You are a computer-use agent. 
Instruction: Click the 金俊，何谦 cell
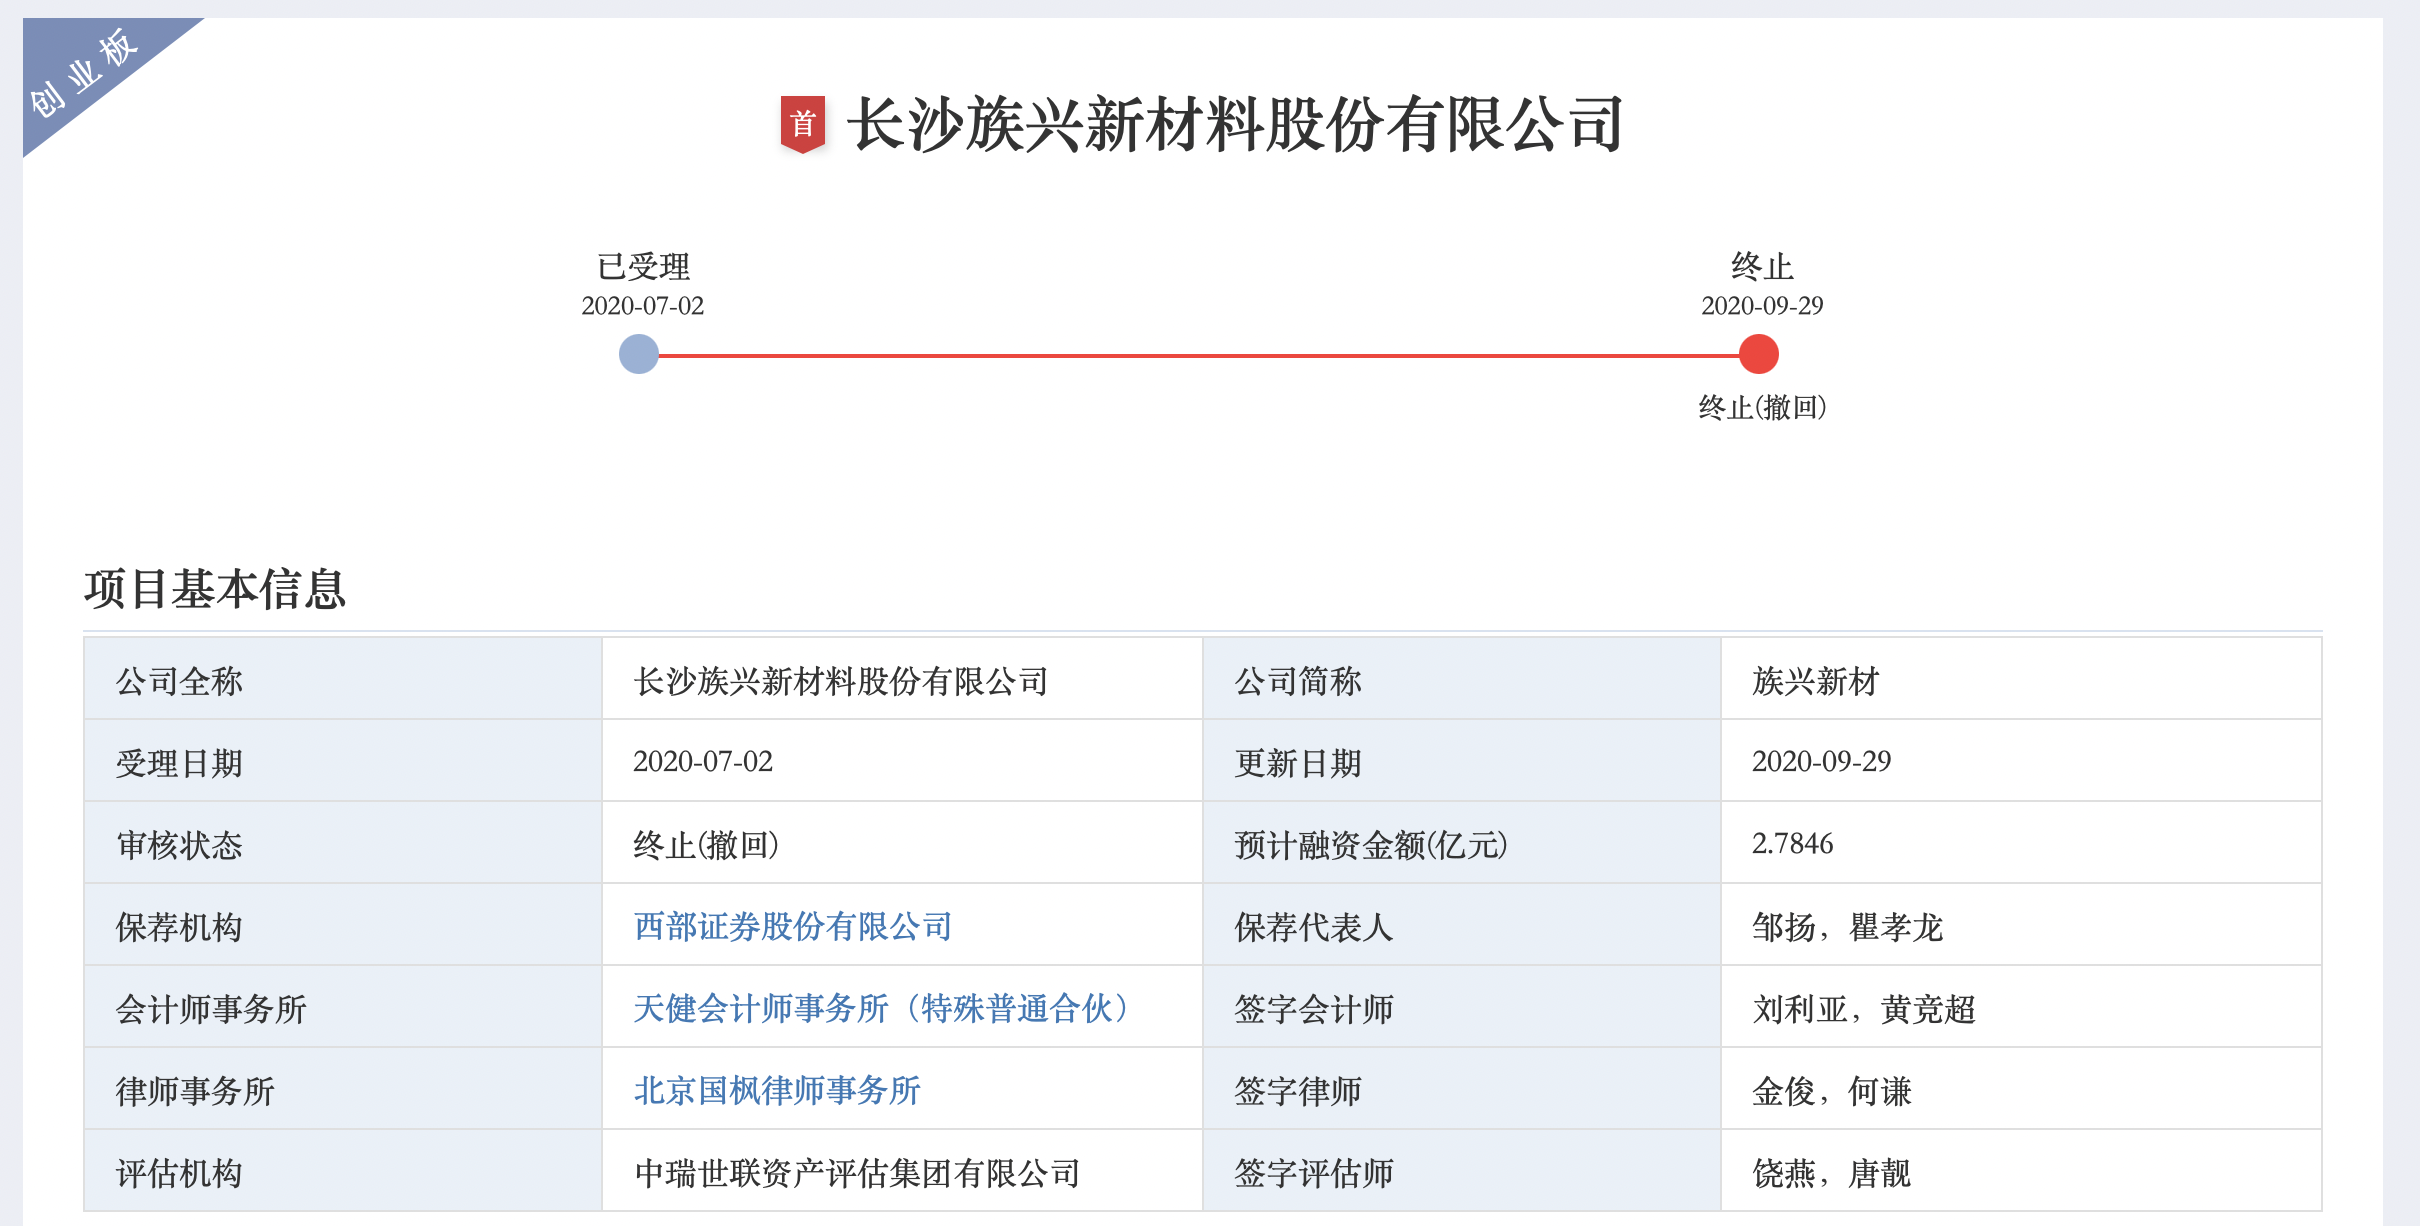[x=2021, y=1088]
